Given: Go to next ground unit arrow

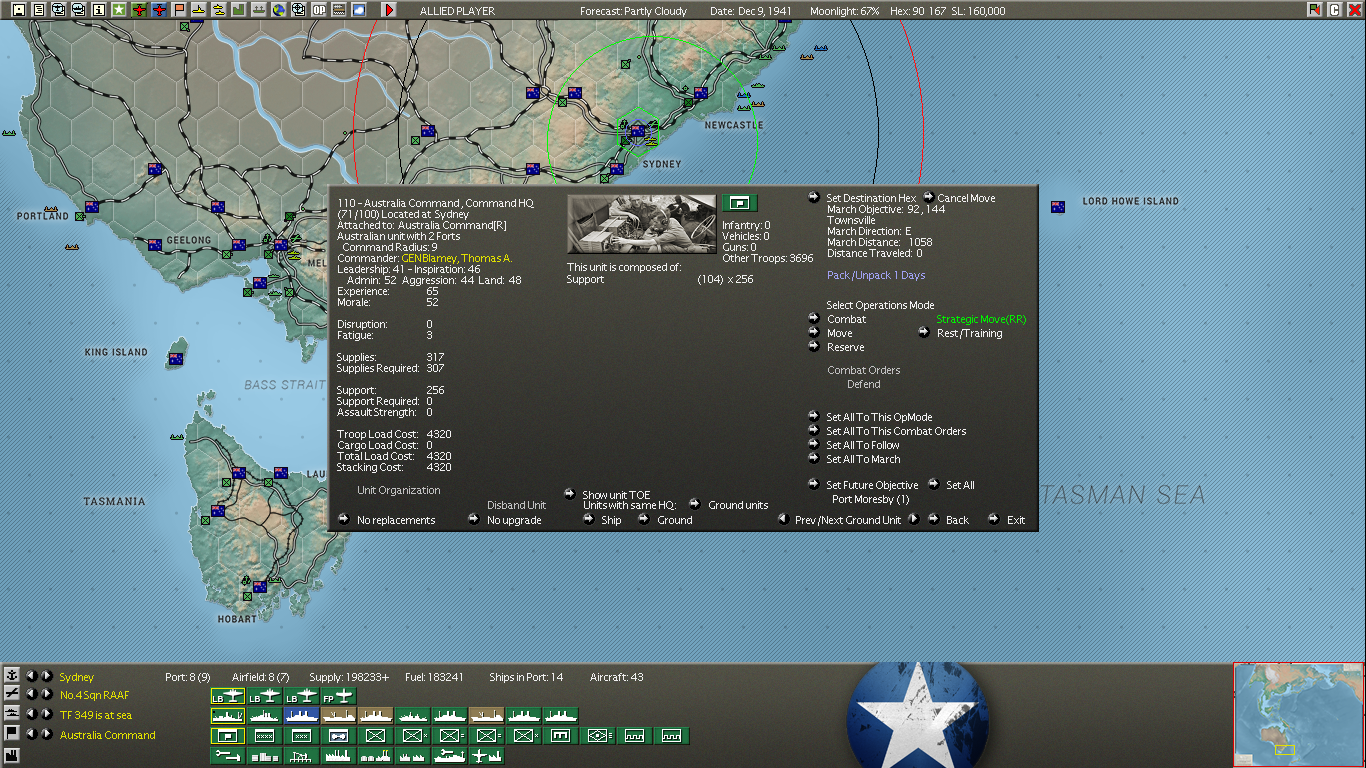Looking at the screenshot, I should click(914, 520).
